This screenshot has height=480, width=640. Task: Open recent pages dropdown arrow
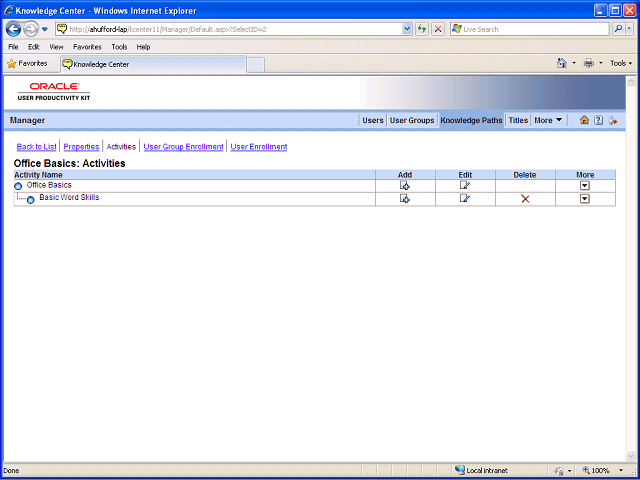click(44, 29)
